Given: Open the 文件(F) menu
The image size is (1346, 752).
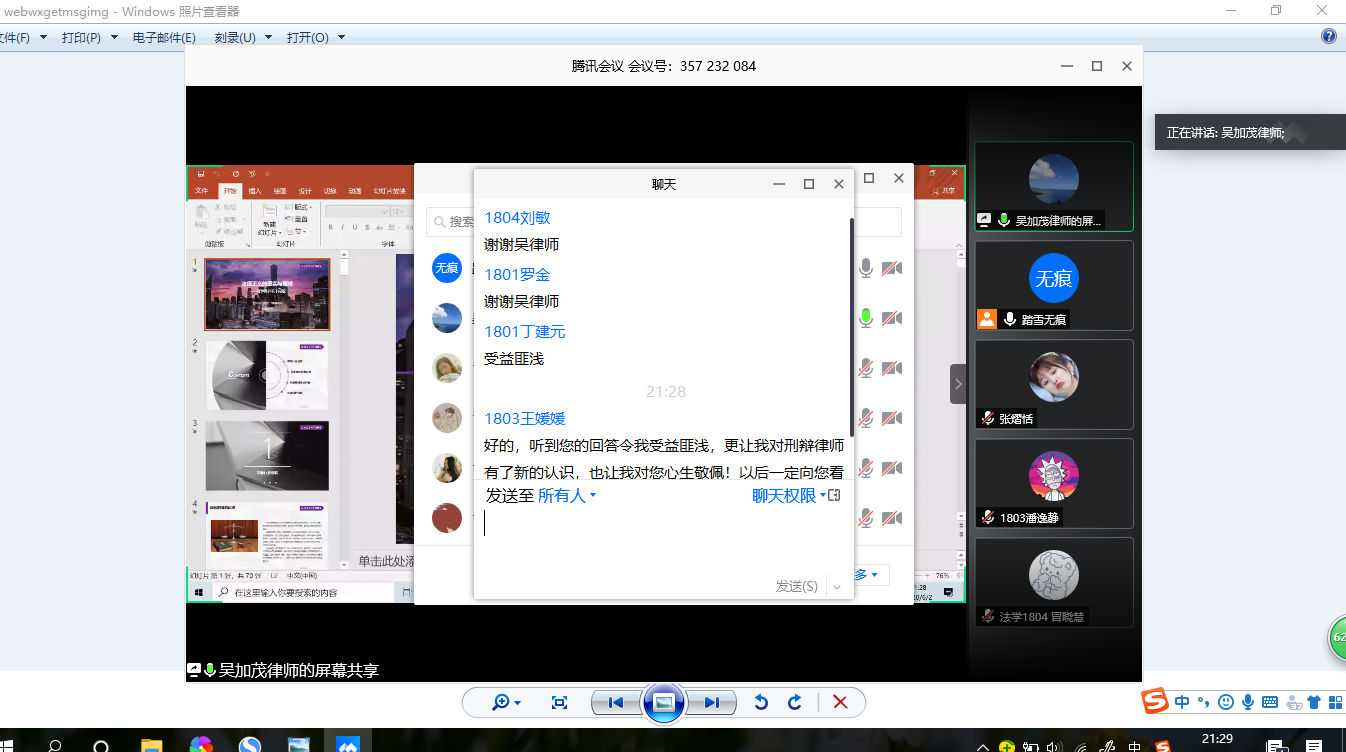Looking at the screenshot, I should (x=16, y=38).
